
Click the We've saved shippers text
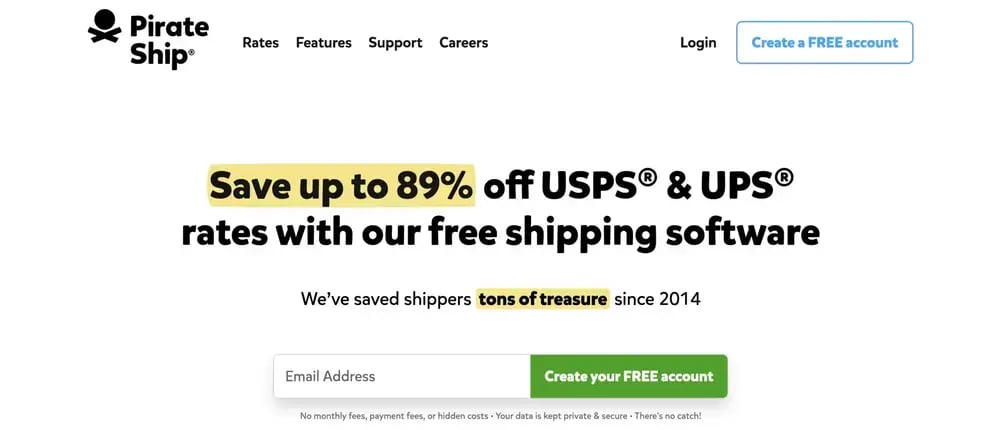pos(385,299)
